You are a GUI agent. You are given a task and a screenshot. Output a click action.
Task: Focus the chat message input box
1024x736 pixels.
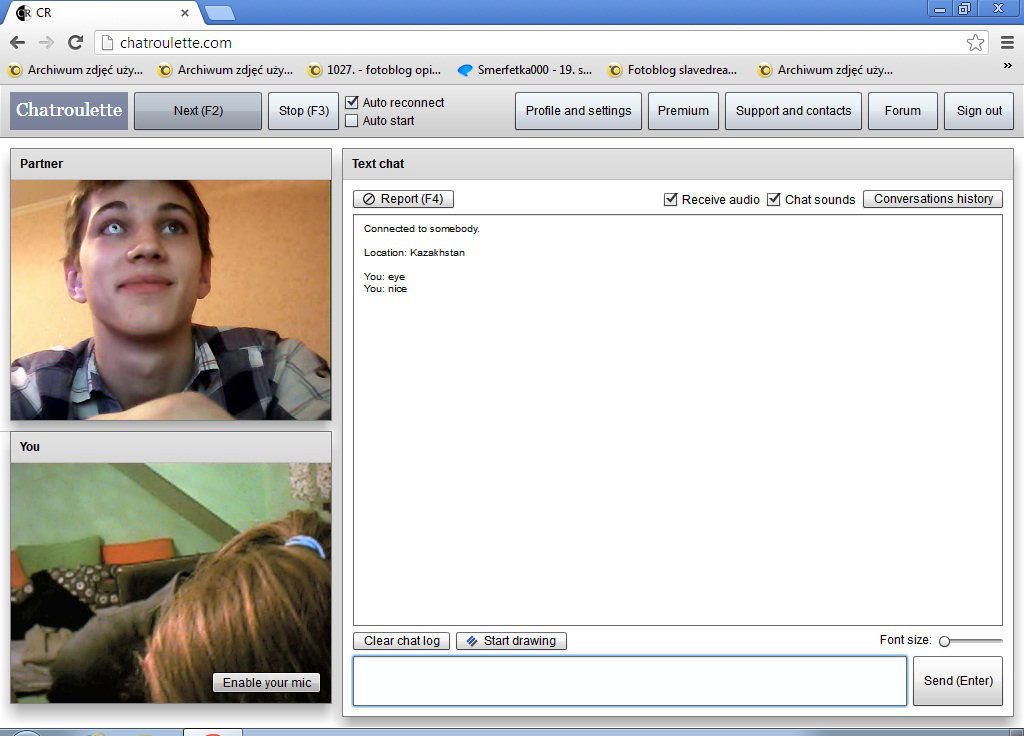coord(630,680)
